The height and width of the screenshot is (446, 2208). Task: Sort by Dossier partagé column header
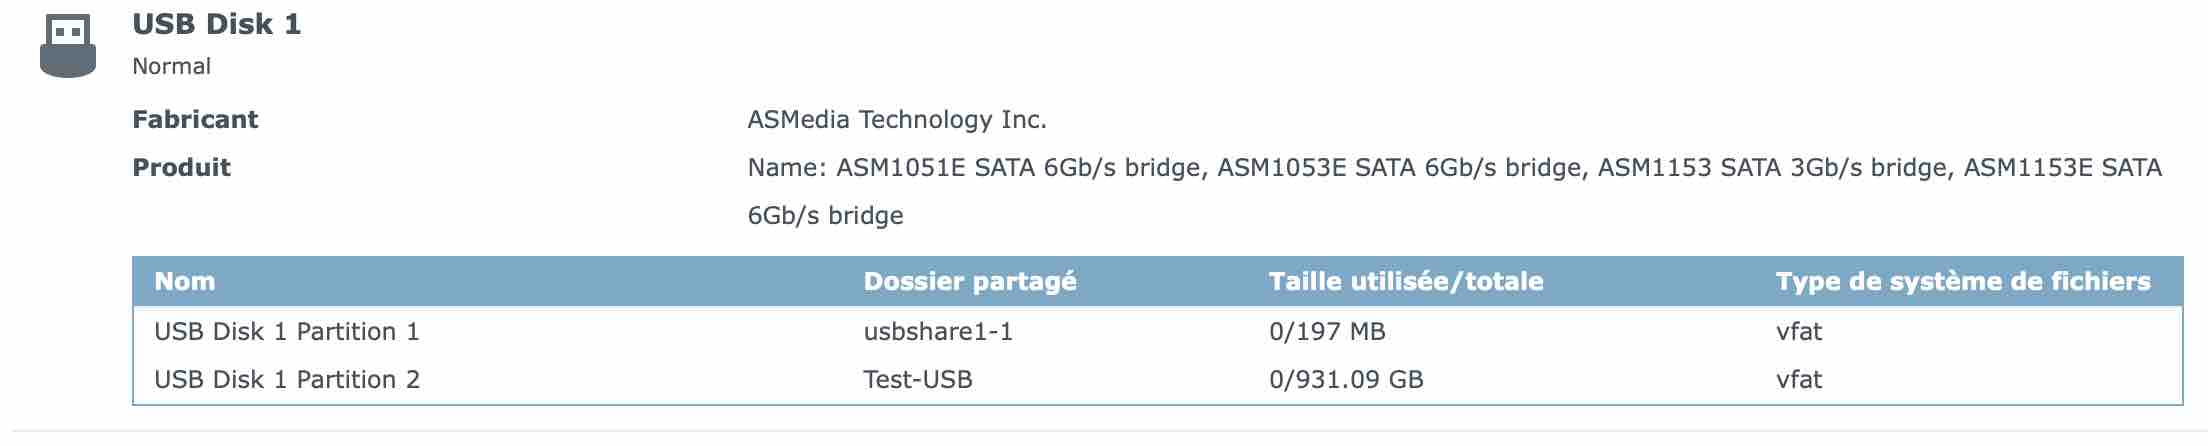pos(970,282)
